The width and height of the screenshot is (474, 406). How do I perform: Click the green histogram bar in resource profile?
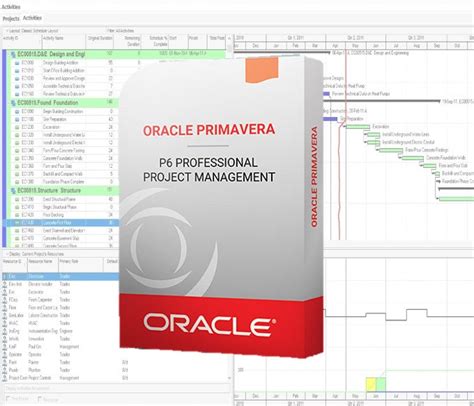click(381, 384)
